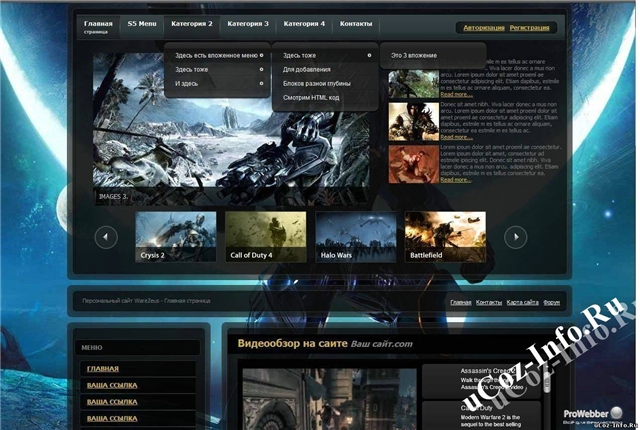The height and width of the screenshot is (430, 640).
Task: Open the S5 Menu tab
Action: 141,22
